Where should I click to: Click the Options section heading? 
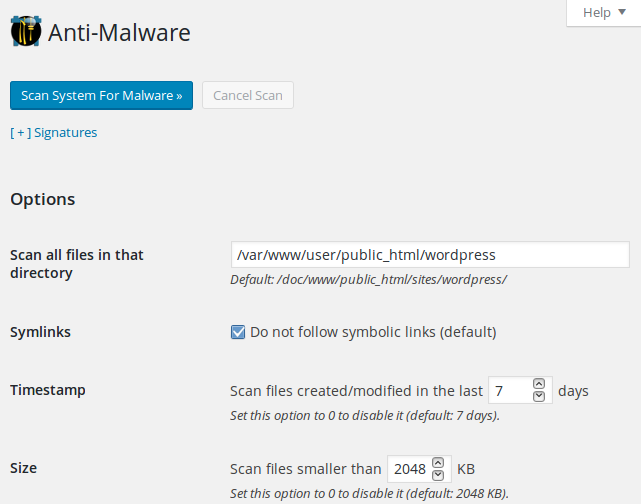pos(43,199)
